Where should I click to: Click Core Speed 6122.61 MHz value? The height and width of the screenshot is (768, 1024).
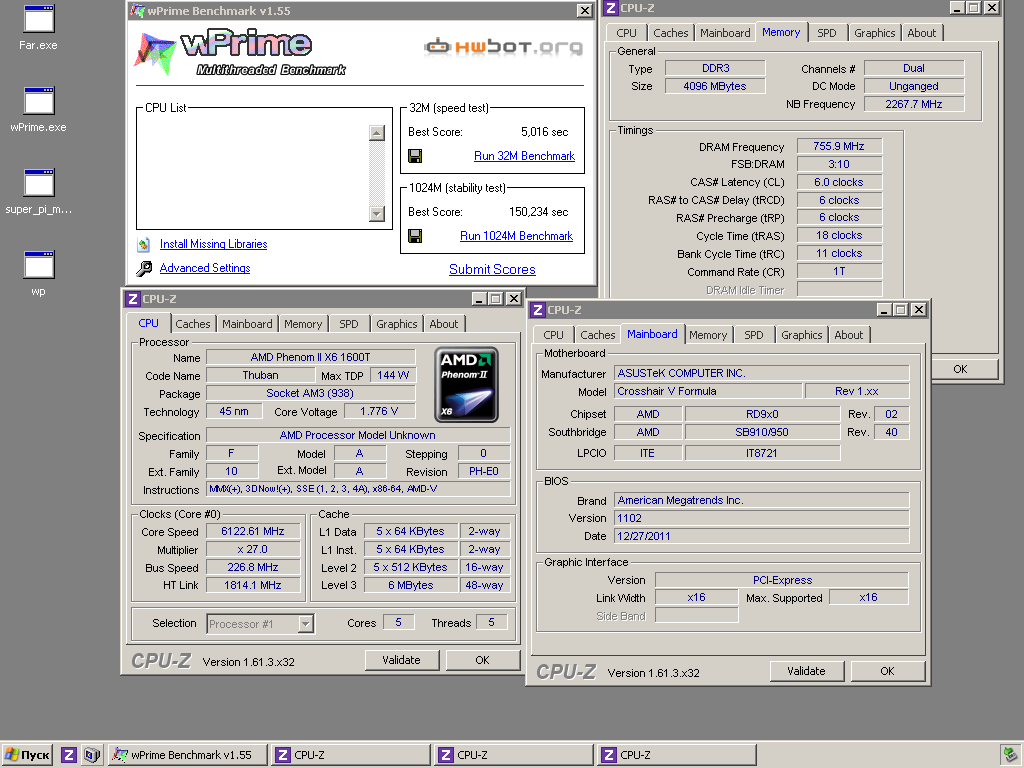click(253, 532)
